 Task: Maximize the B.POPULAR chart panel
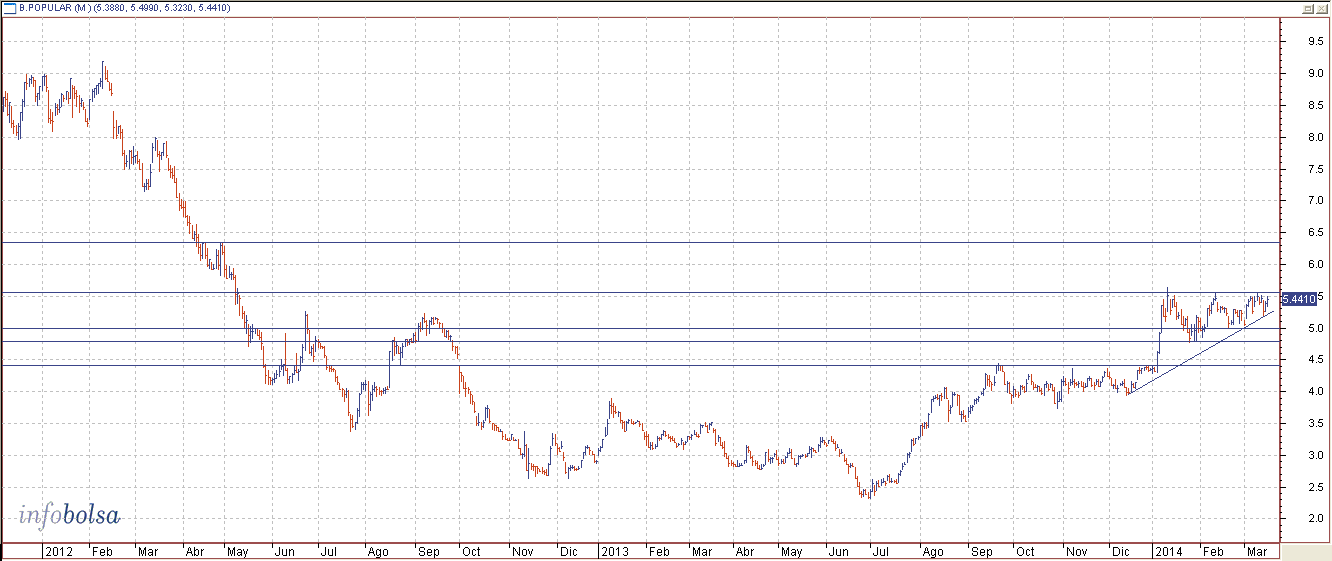point(1307,8)
